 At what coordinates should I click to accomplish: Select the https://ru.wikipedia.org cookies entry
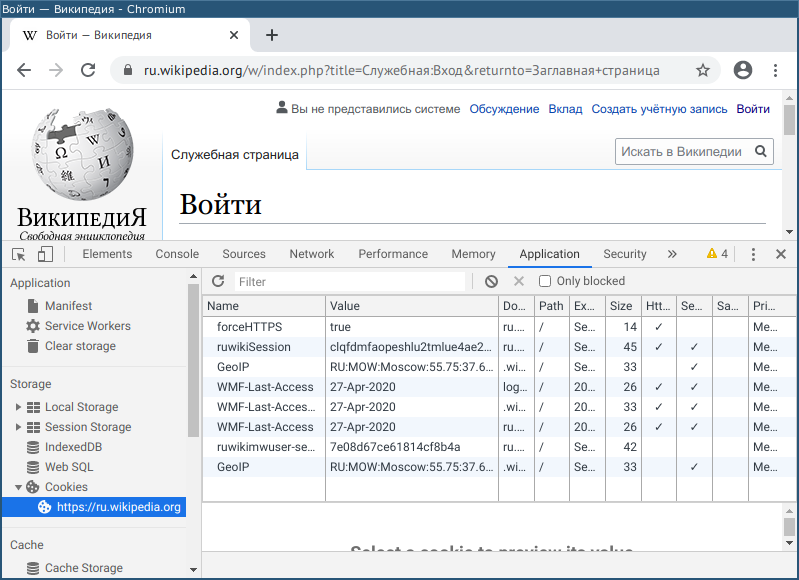[94, 507]
